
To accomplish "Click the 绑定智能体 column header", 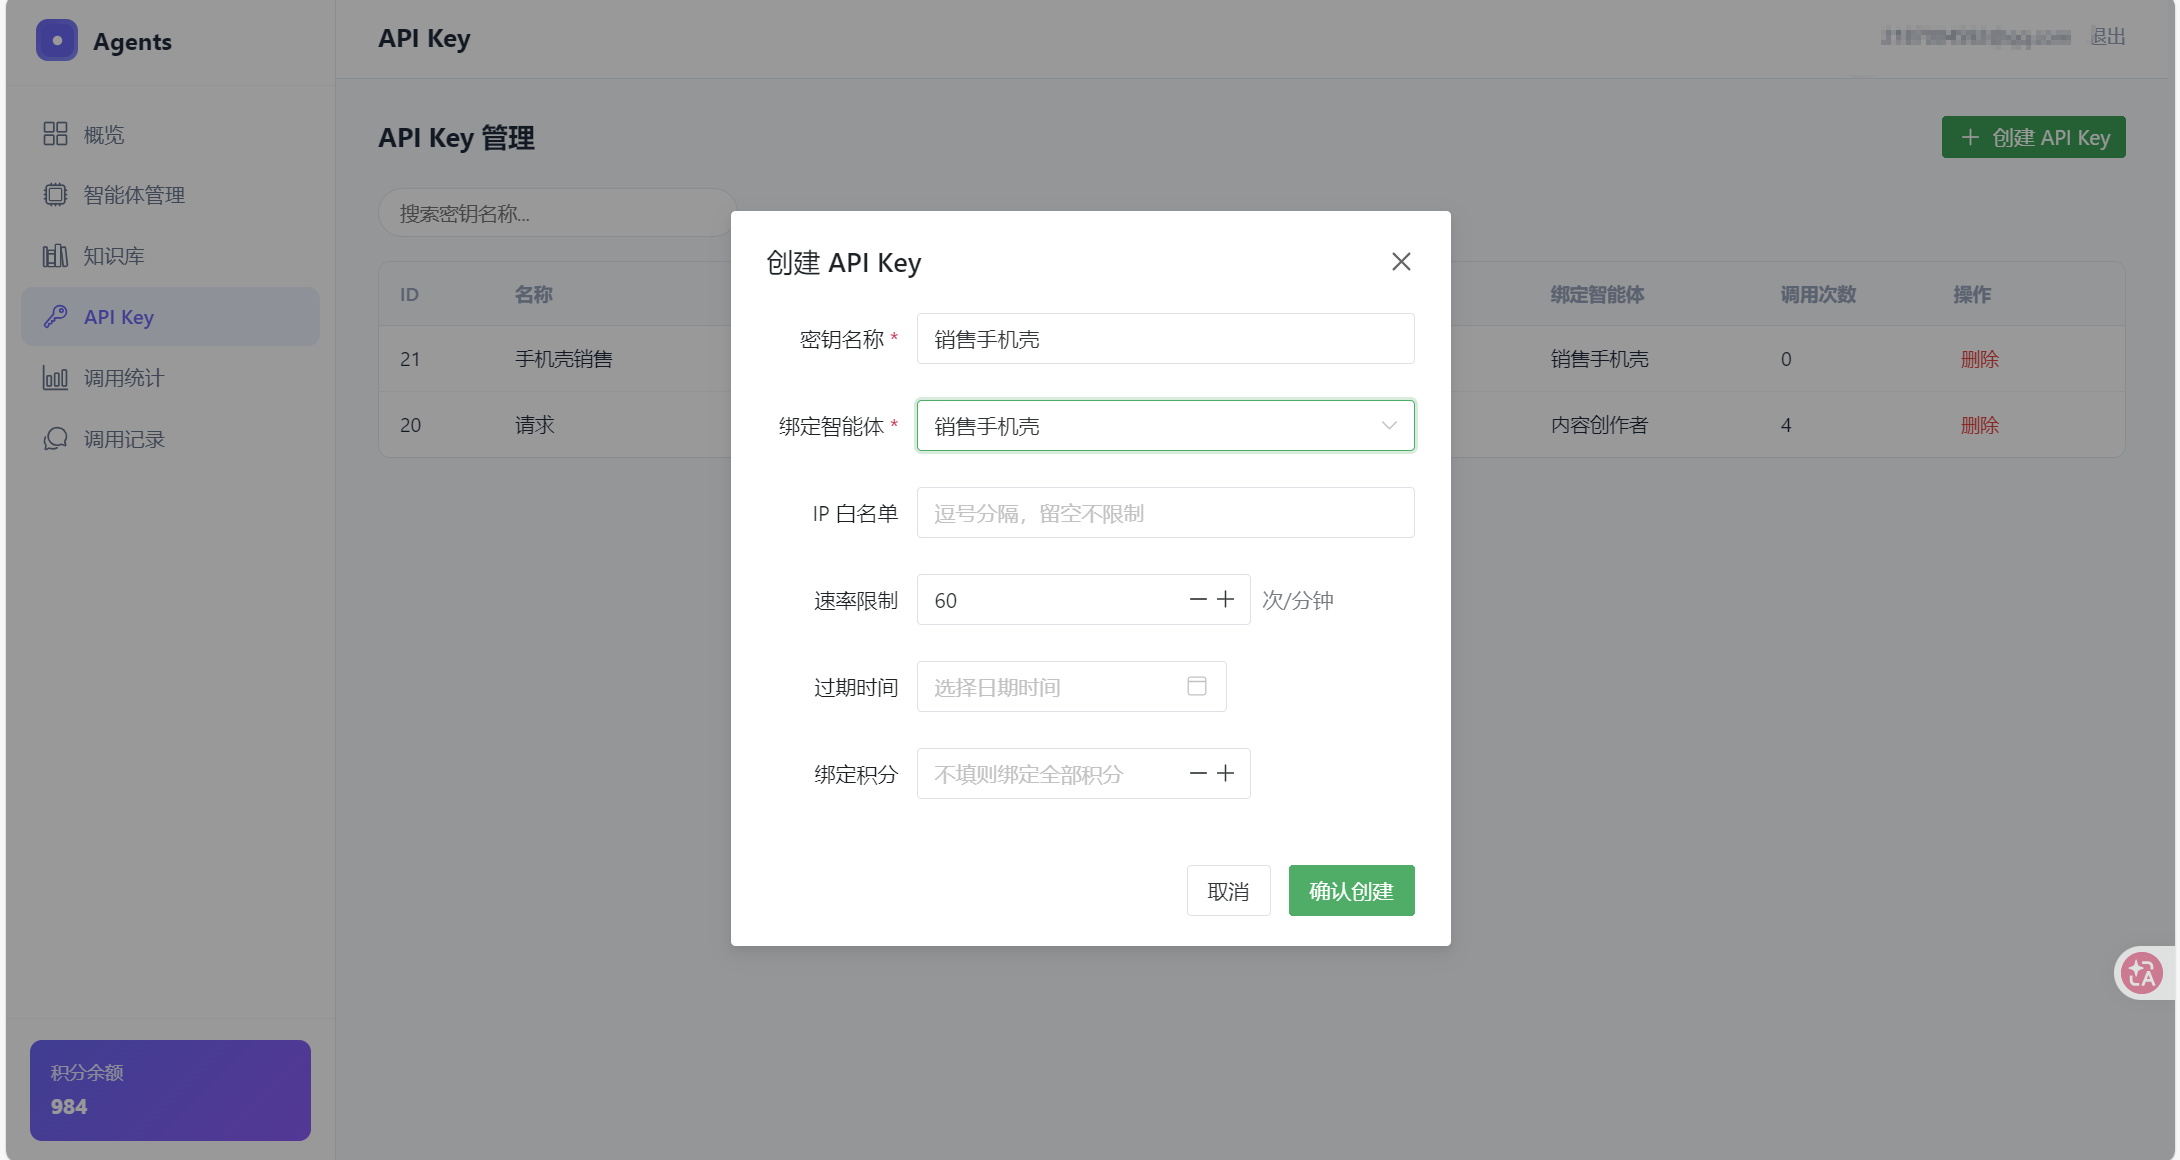I will (x=1597, y=295).
